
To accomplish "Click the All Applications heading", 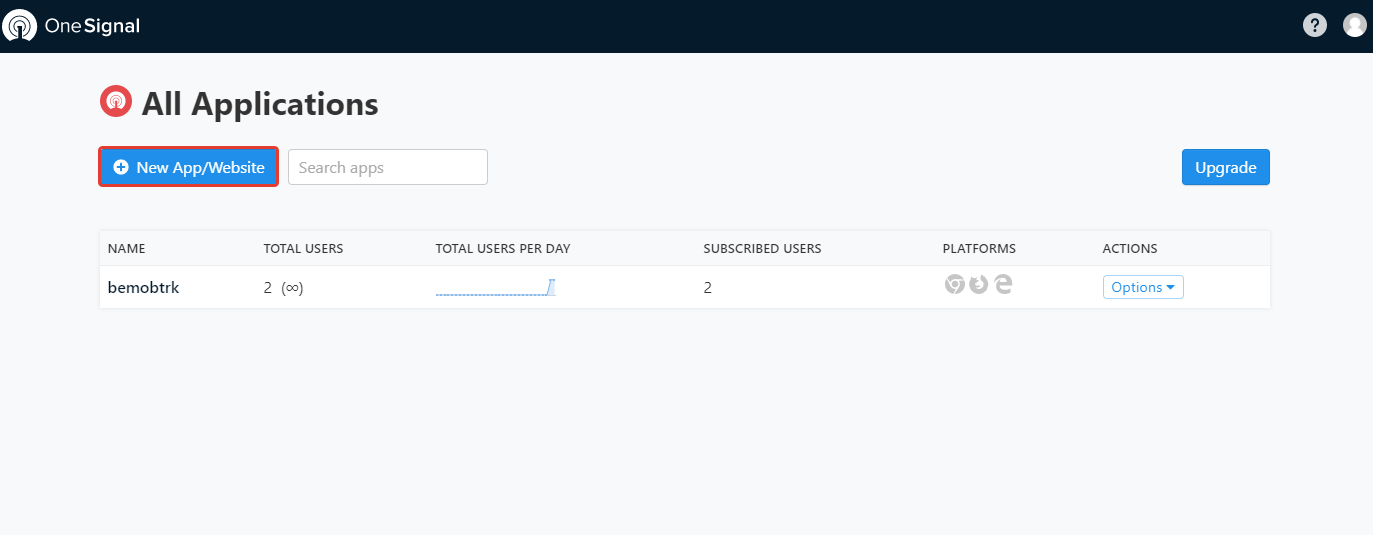I will (x=260, y=104).
